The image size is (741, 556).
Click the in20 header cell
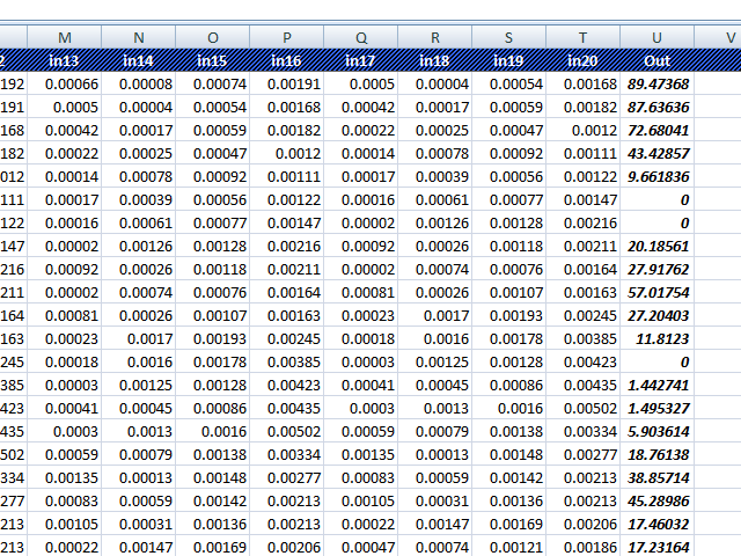click(x=583, y=60)
